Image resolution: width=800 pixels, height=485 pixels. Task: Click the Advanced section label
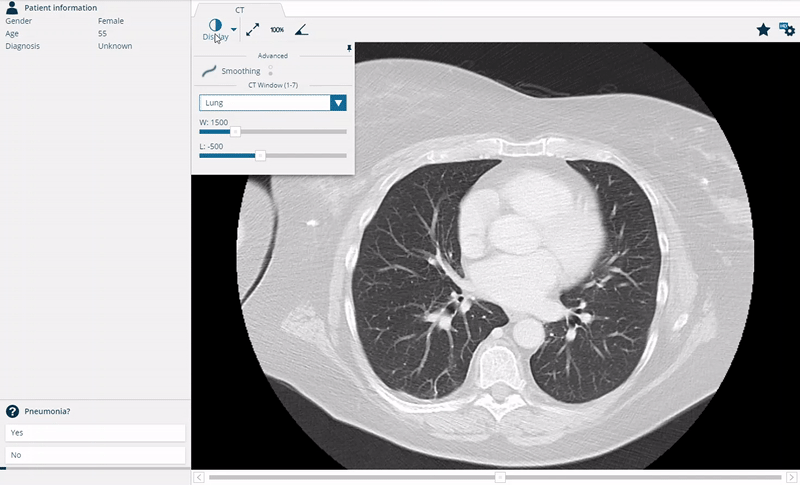pyautogui.click(x=273, y=56)
